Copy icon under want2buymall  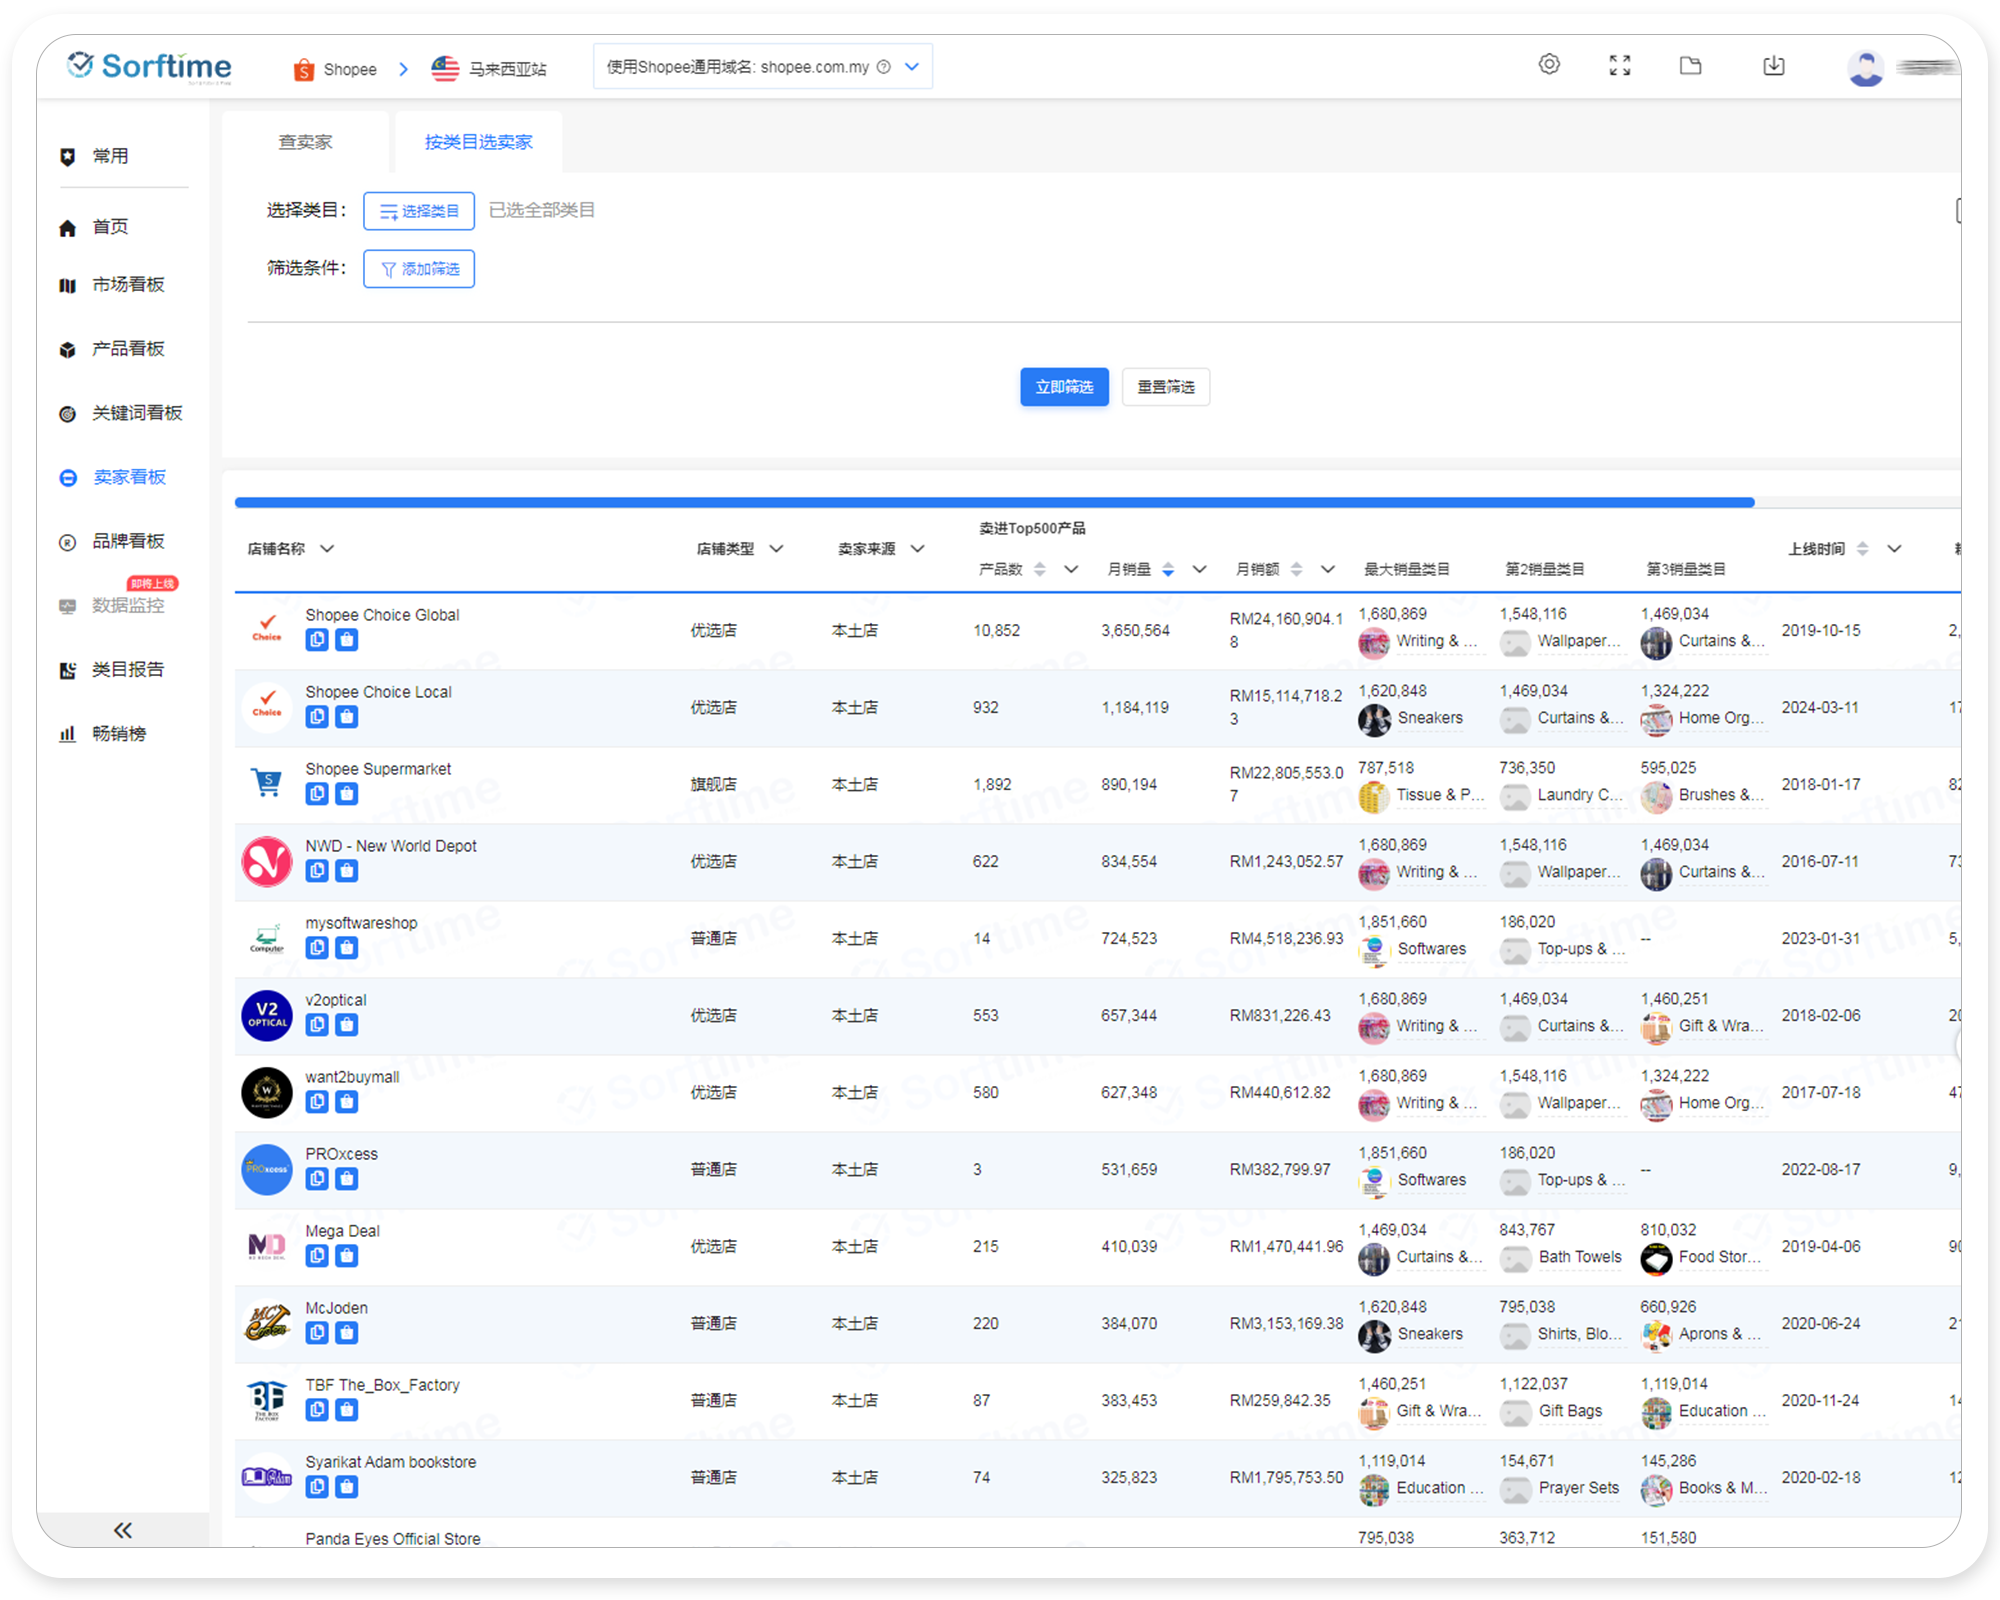tap(317, 1102)
